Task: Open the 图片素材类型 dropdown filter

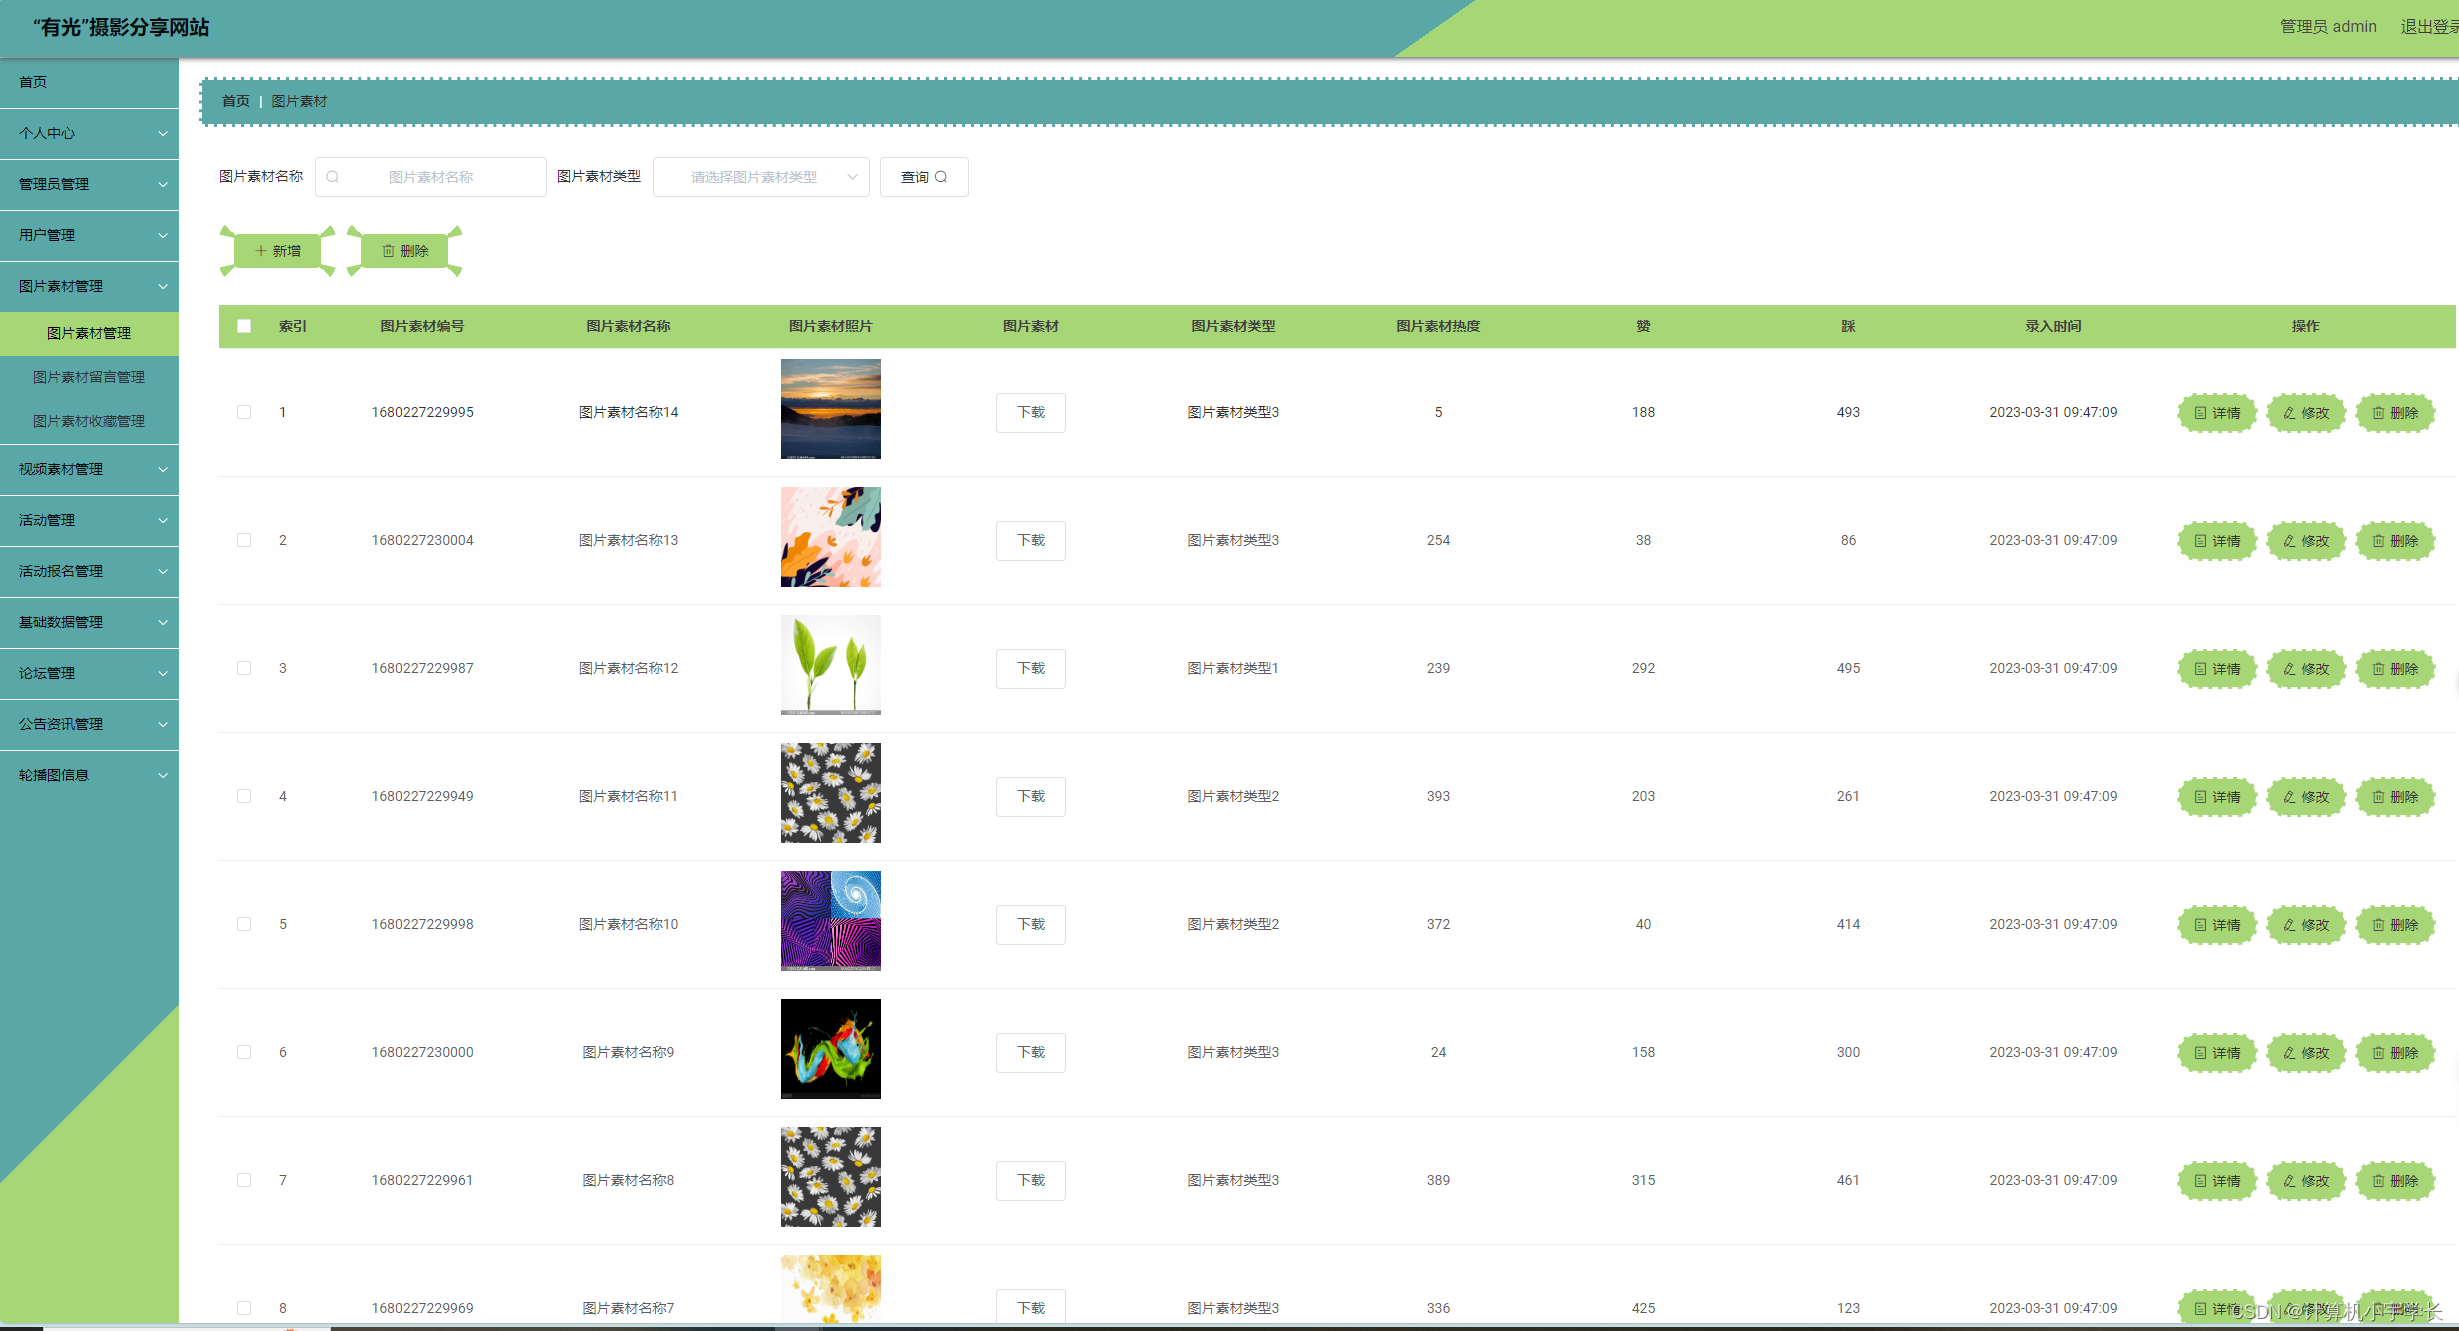Action: click(761, 177)
